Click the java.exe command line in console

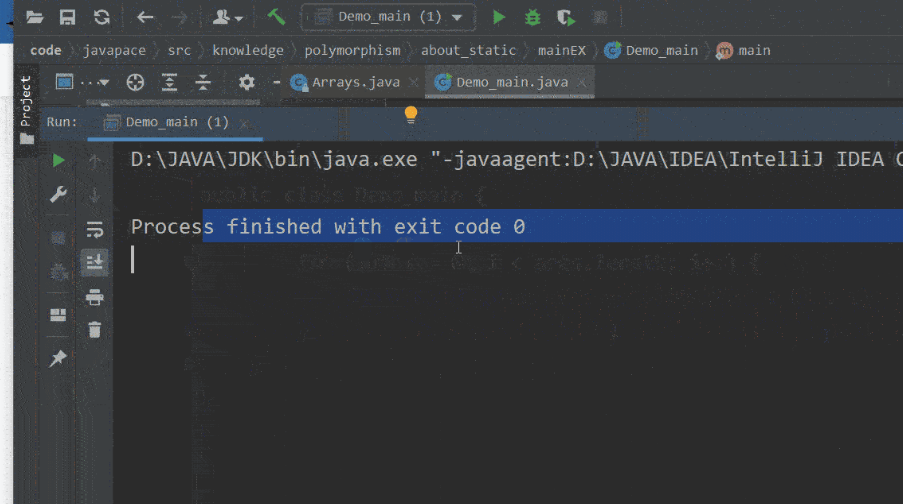tap(517, 160)
